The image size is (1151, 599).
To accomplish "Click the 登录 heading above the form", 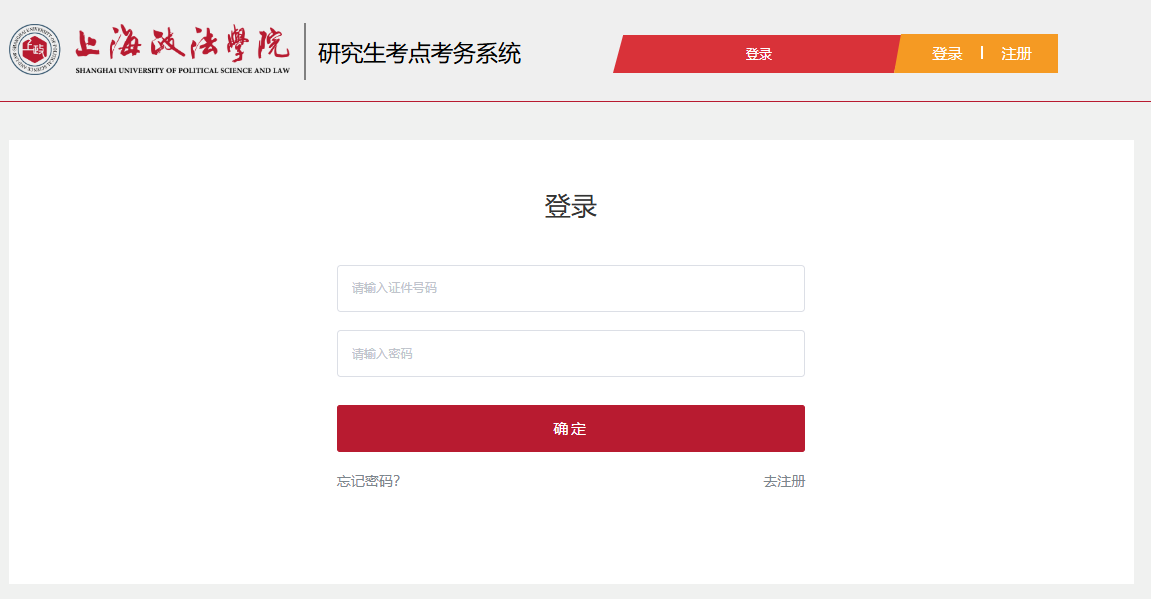I will point(570,207).
